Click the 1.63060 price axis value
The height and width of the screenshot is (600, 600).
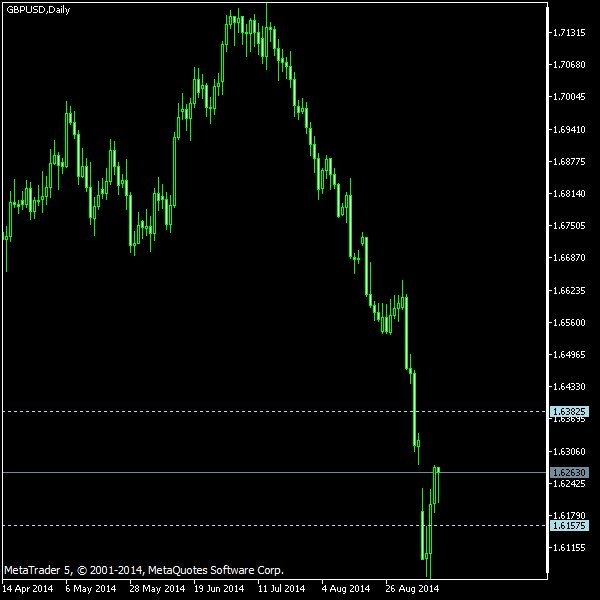coord(569,452)
